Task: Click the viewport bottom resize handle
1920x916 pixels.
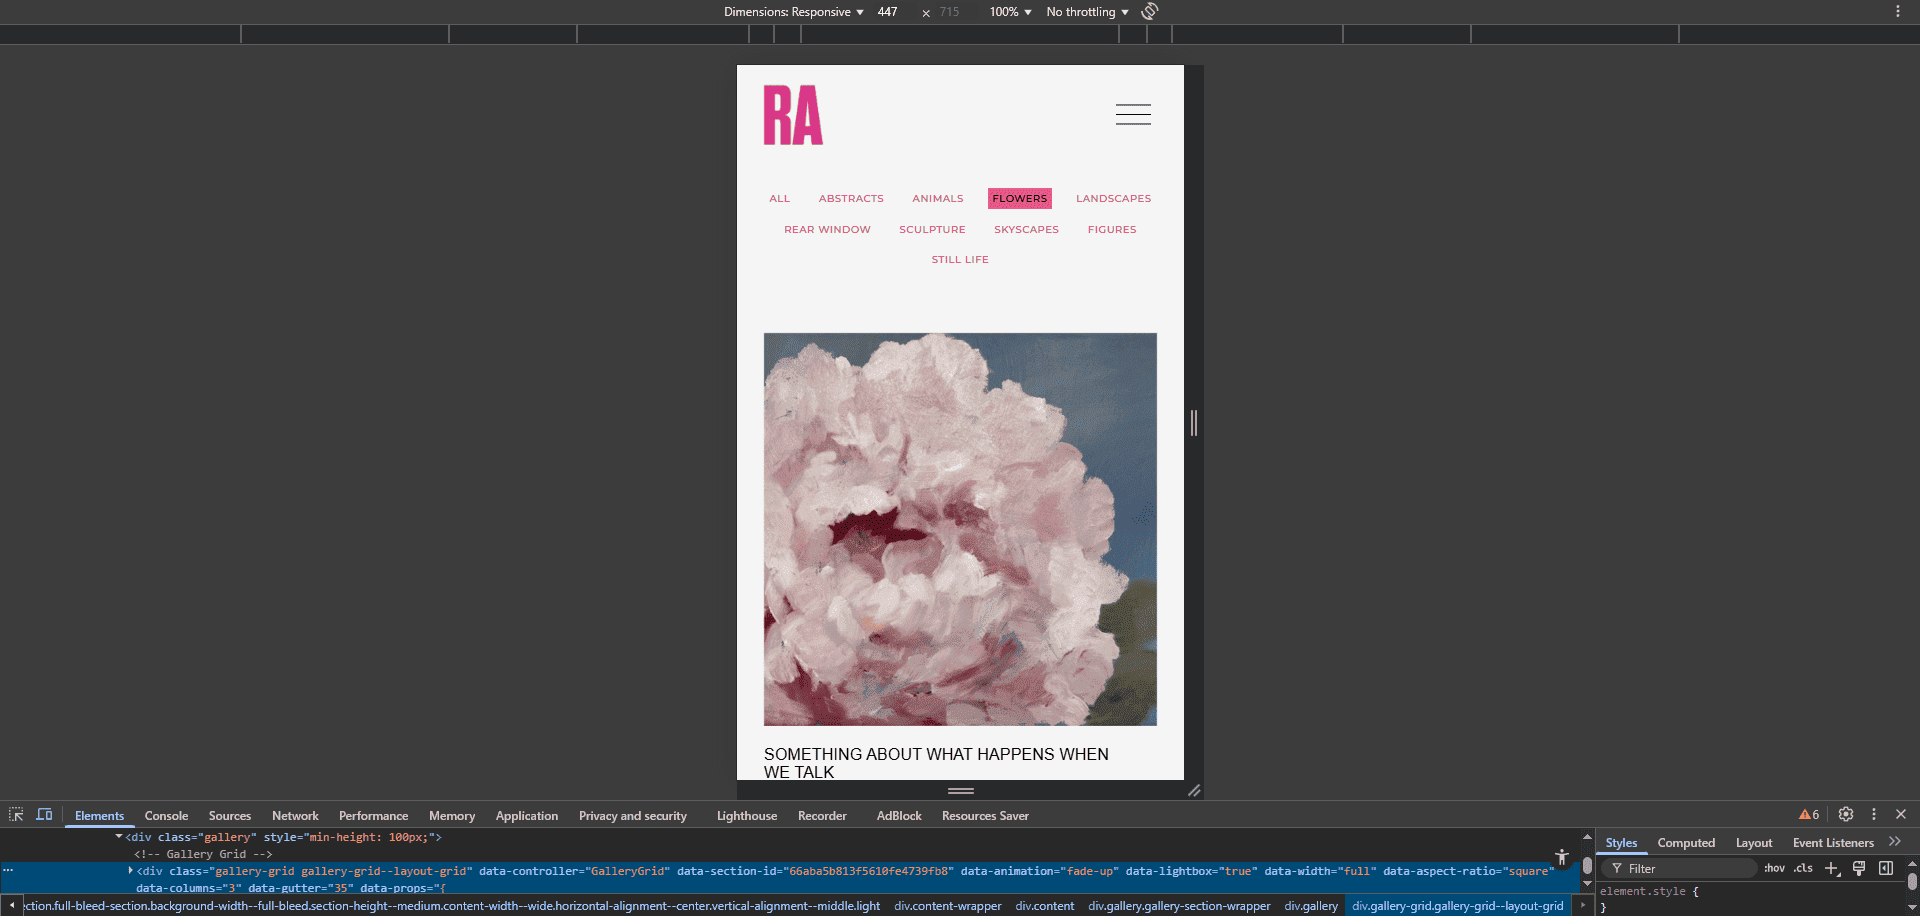Action: (x=960, y=790)
